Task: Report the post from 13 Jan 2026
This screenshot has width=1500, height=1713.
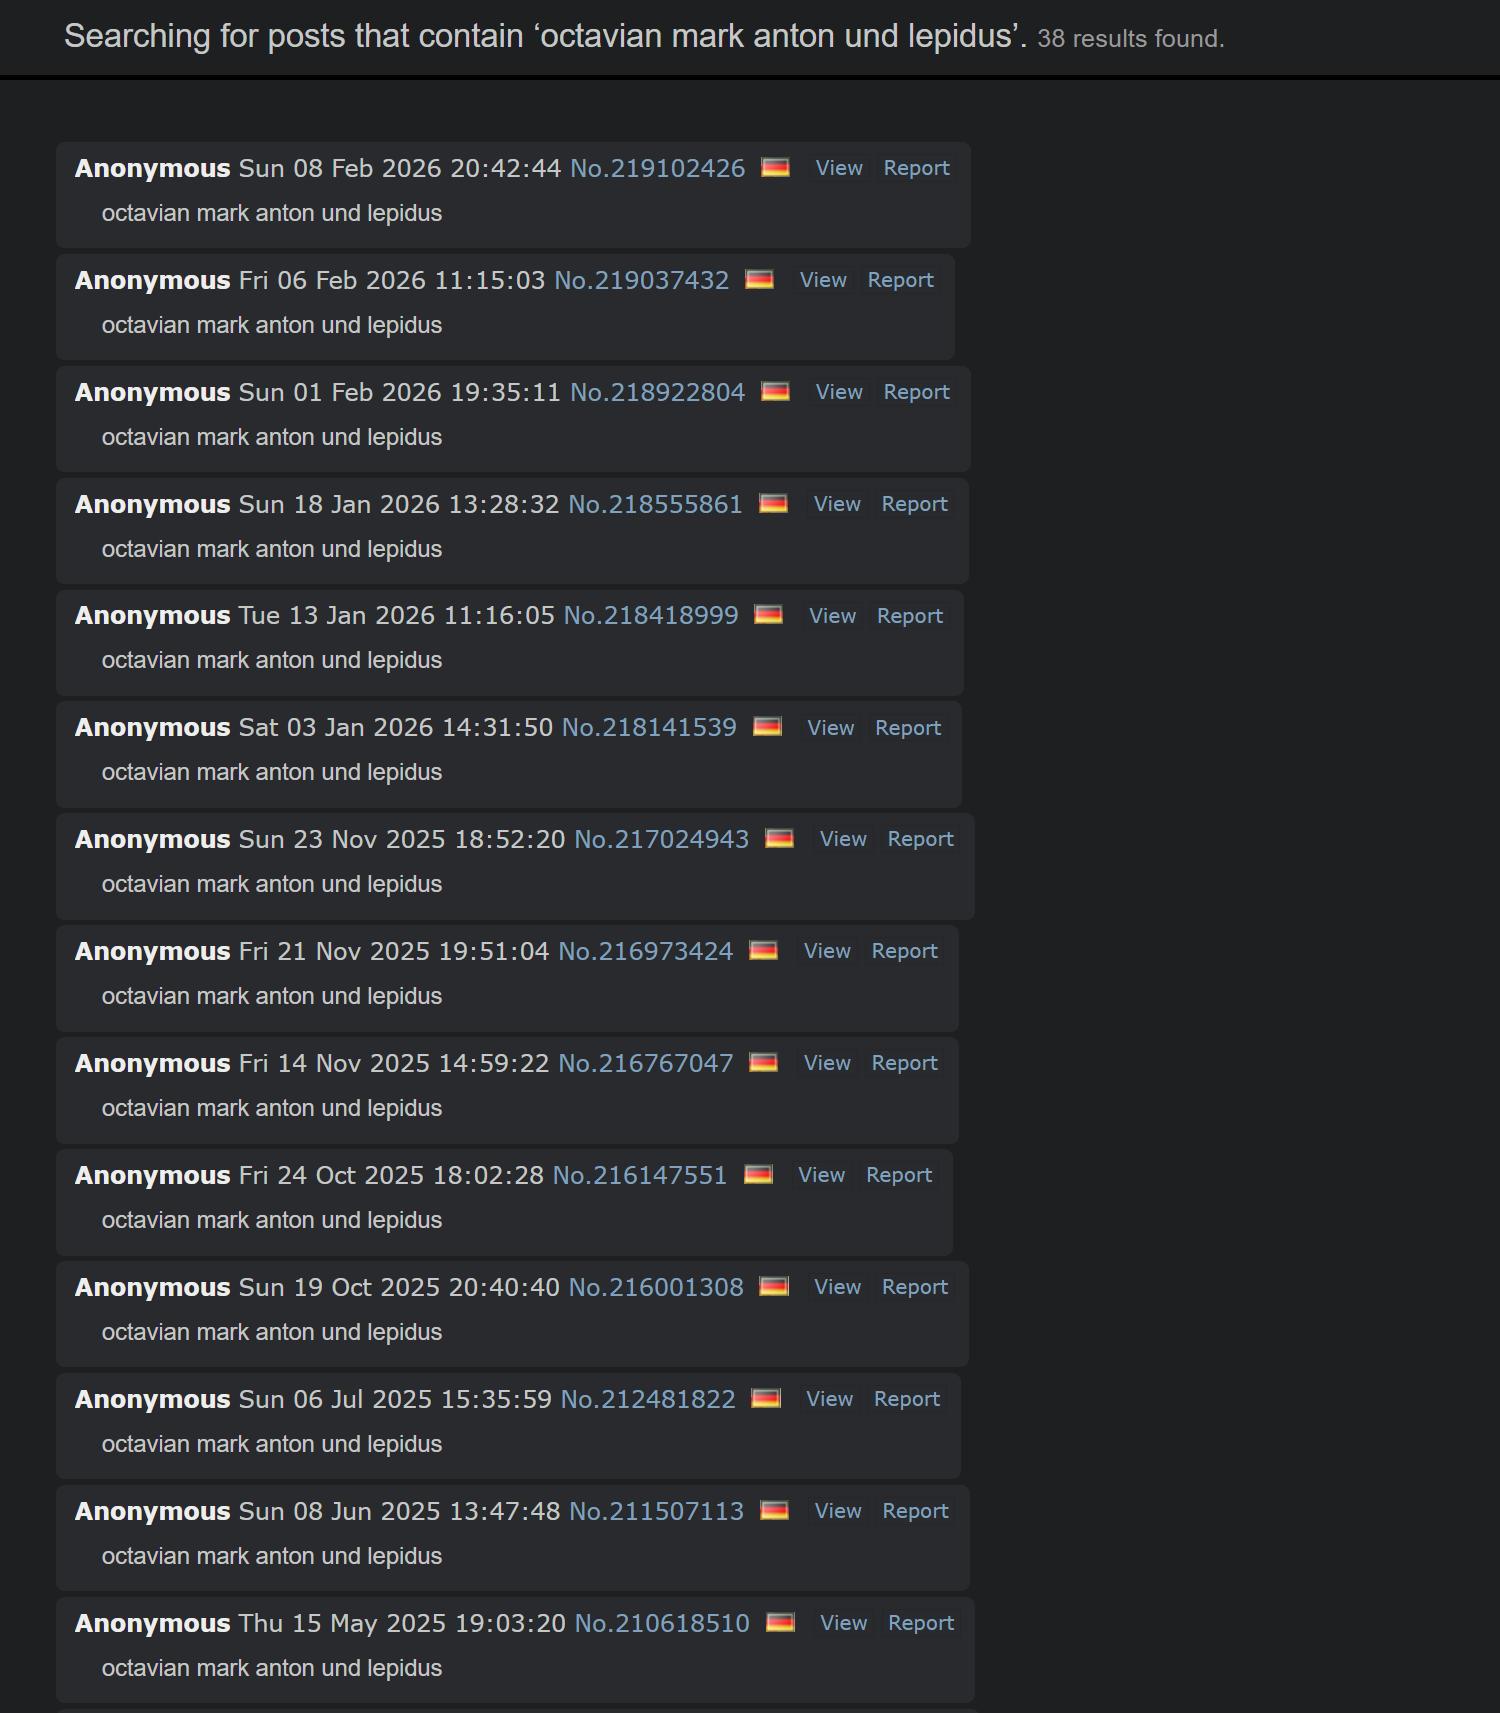Action: (910, 616)
